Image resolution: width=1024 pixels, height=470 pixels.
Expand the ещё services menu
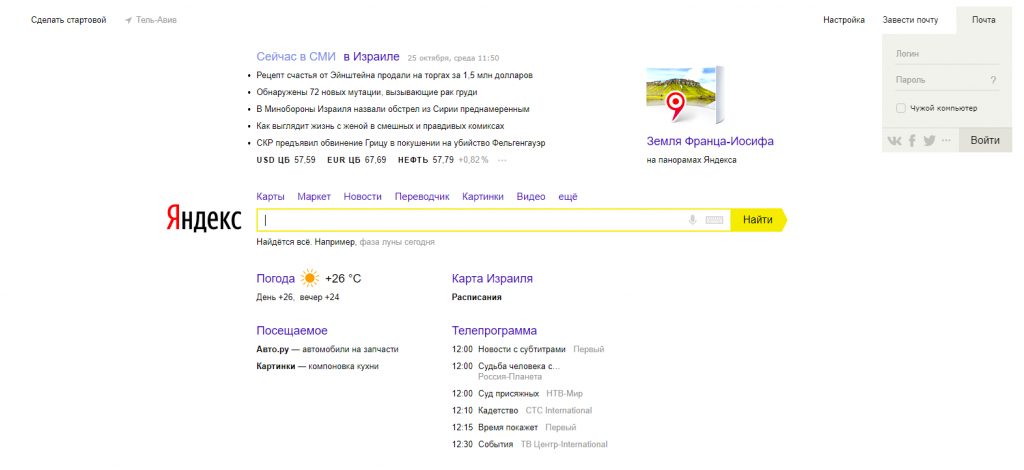[x=568, y=196]
